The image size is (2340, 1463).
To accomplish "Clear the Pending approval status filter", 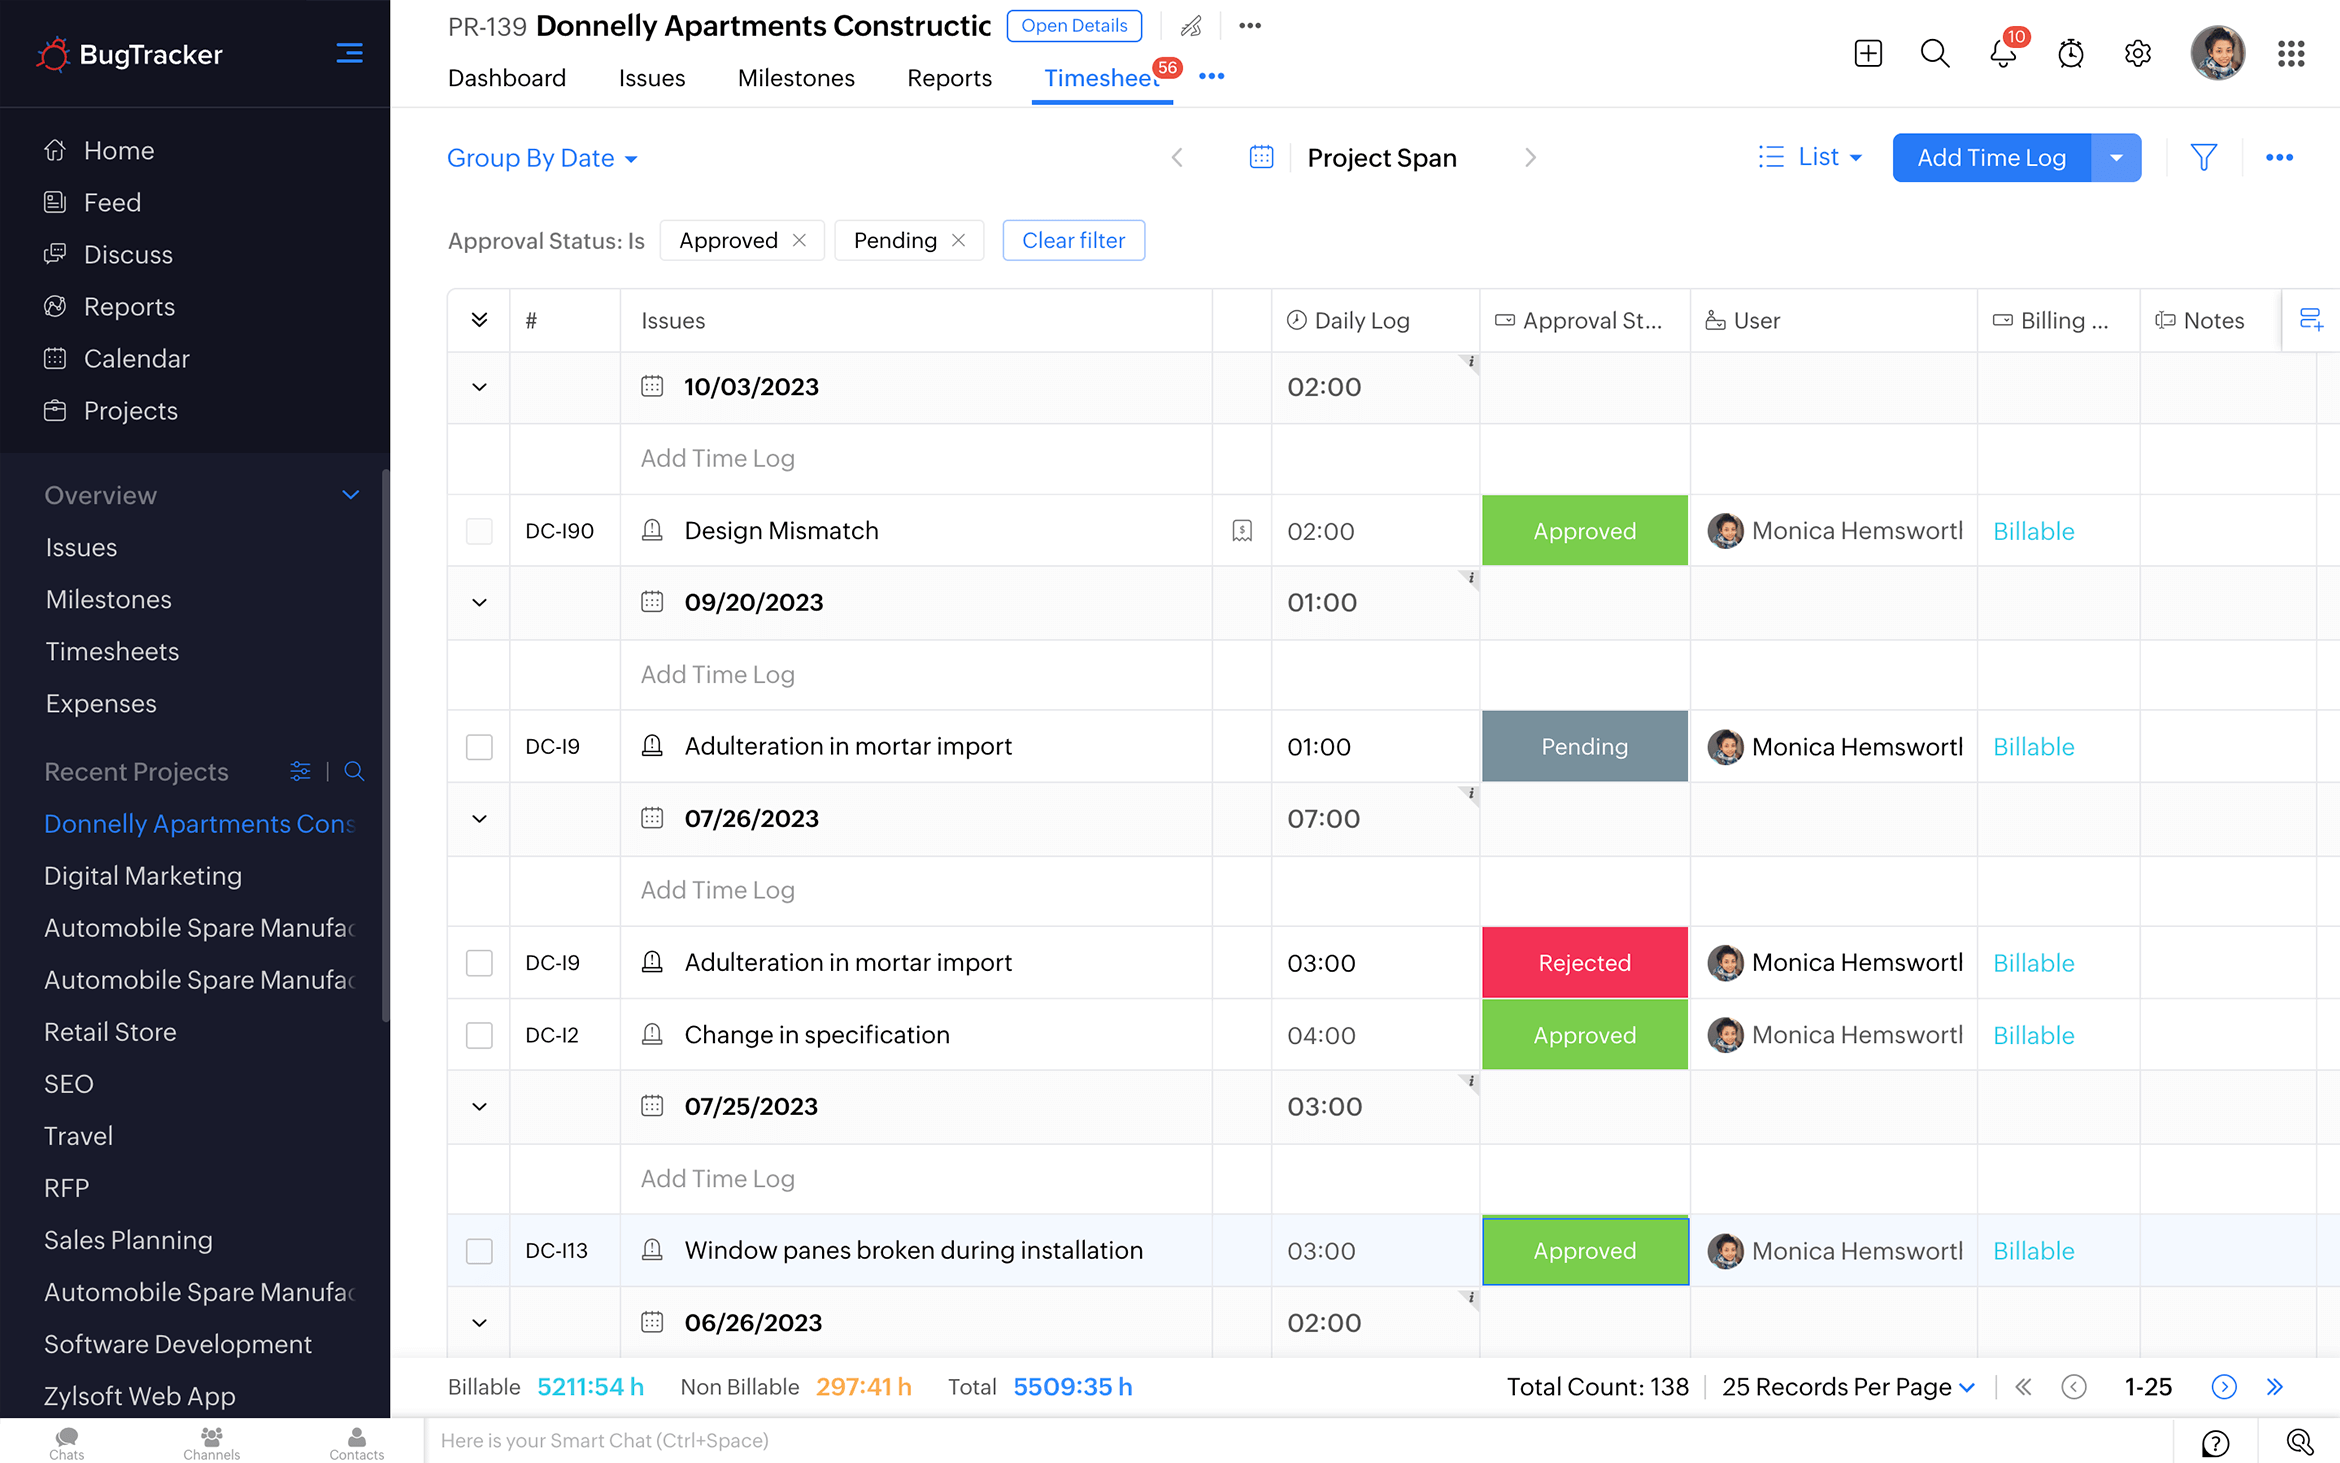I will pos(960,239).
